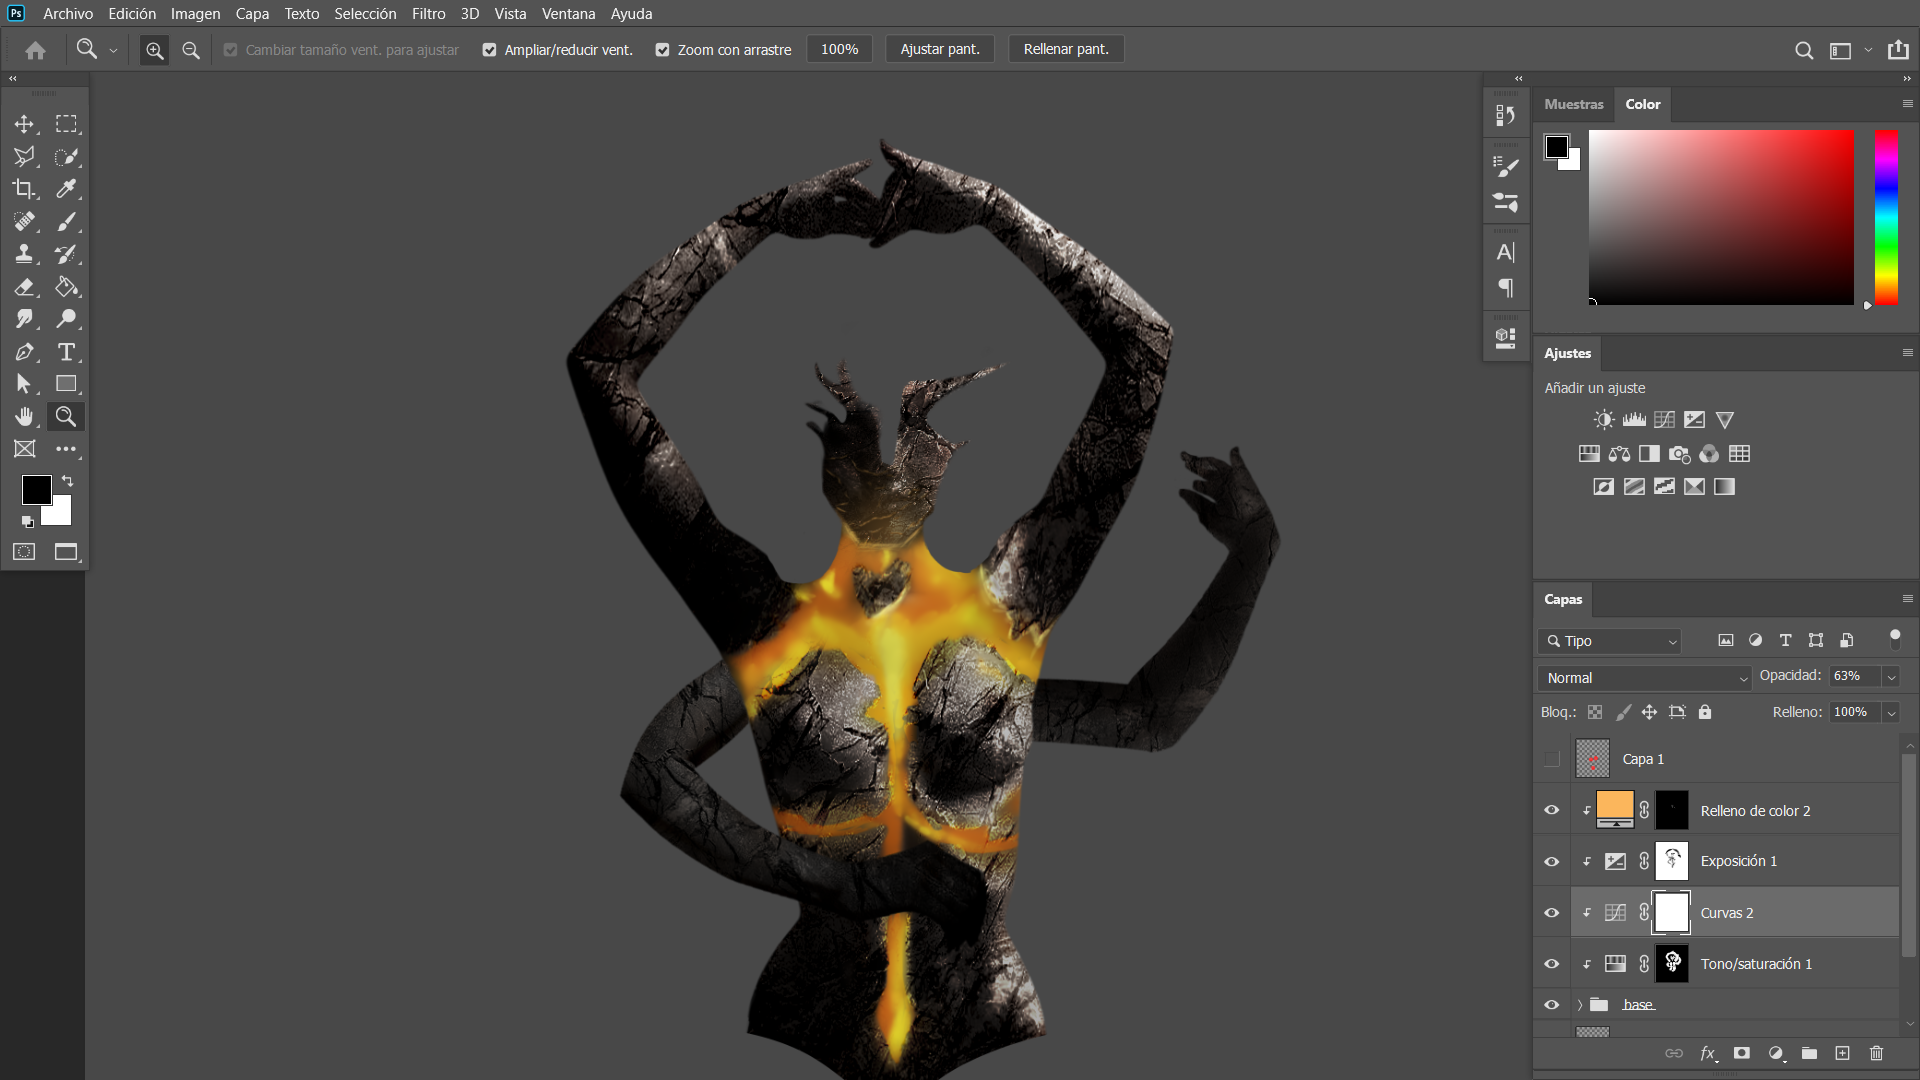This screenshot has height=1080, width=1920.
Task: Open the Selección menu
Action: pos(365,14)
